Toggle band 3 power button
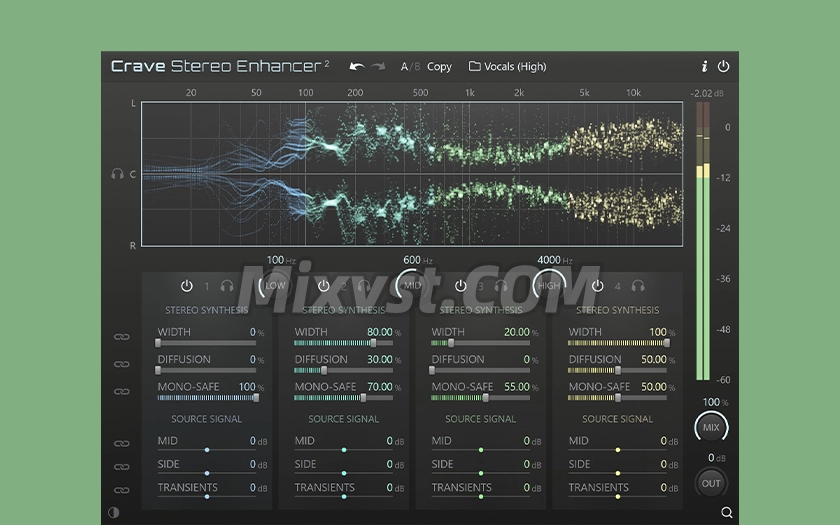Image resolution: width=840 pixels, height=525 pixels. pyautogui.click(x=461, y=286)
